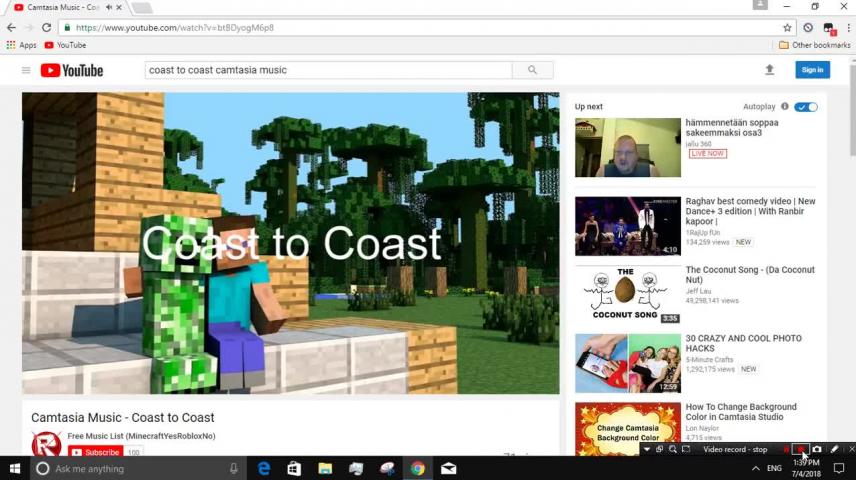
Task: Click the blue Sign in button
Action: point(812,69)
